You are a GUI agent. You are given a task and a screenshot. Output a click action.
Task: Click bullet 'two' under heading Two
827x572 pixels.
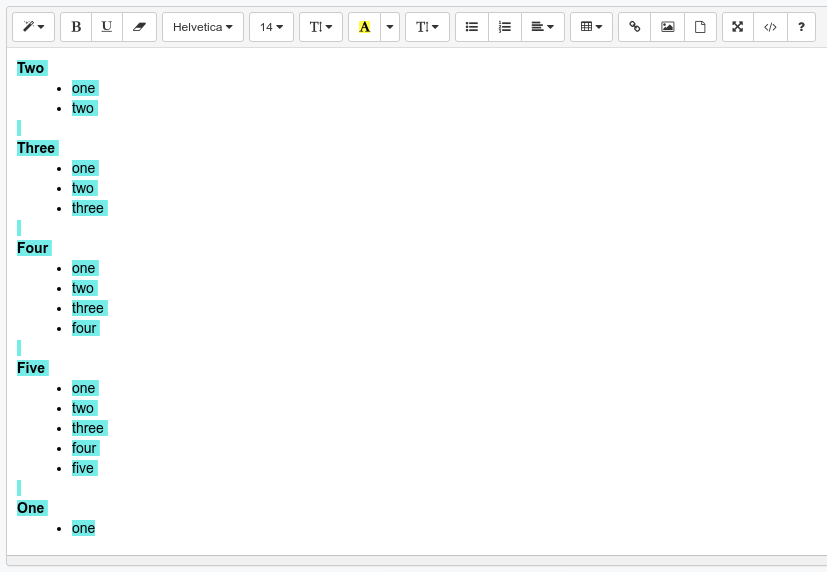click(x=83, y=108)
